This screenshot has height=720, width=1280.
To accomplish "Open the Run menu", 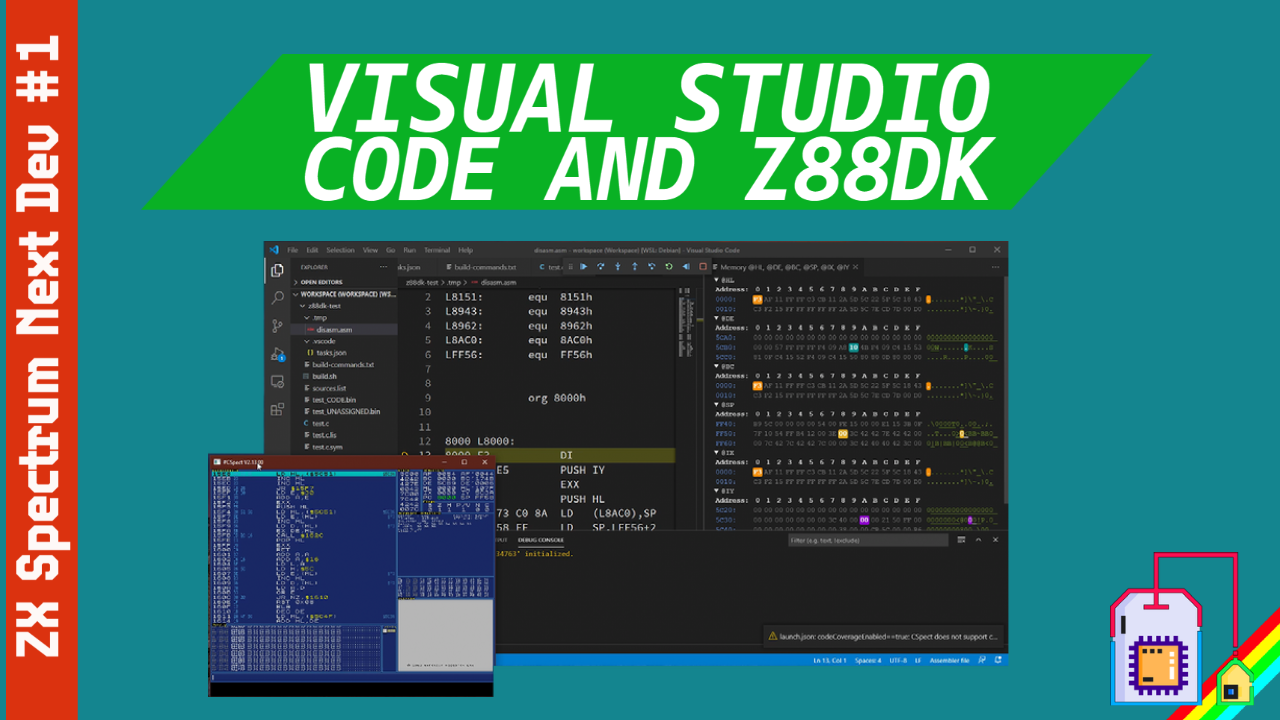I will (409, 250).
